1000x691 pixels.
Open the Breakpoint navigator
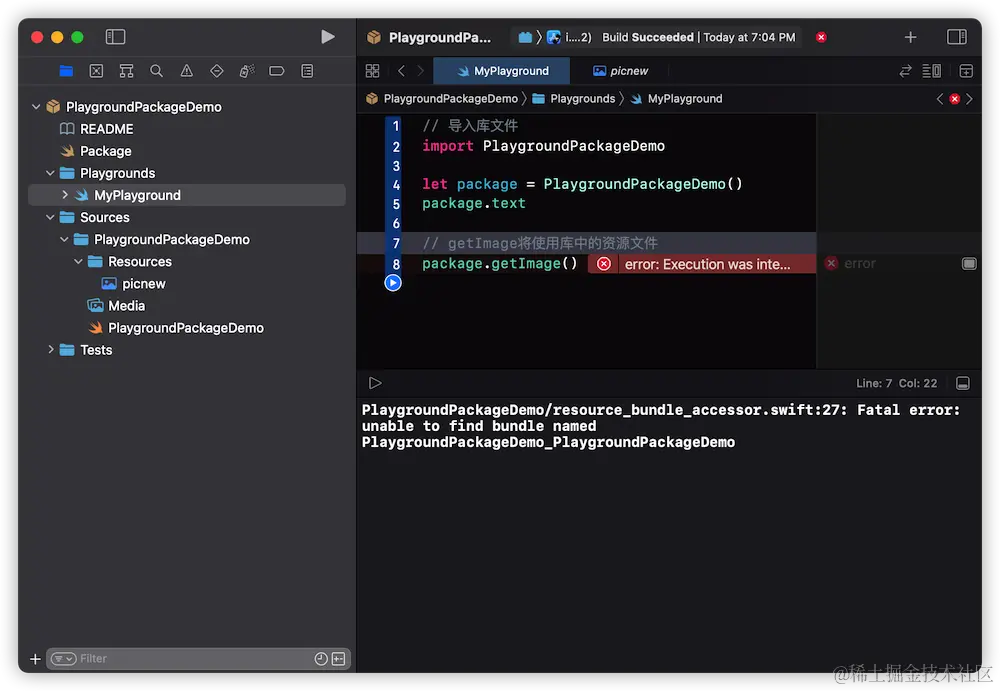pyautogui.click(x=277, y=71)
